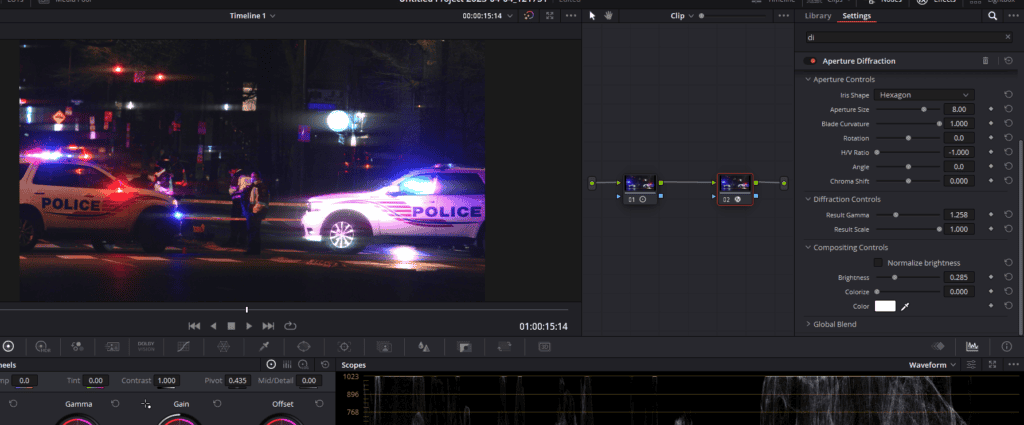Stop playback

[231, 326]
